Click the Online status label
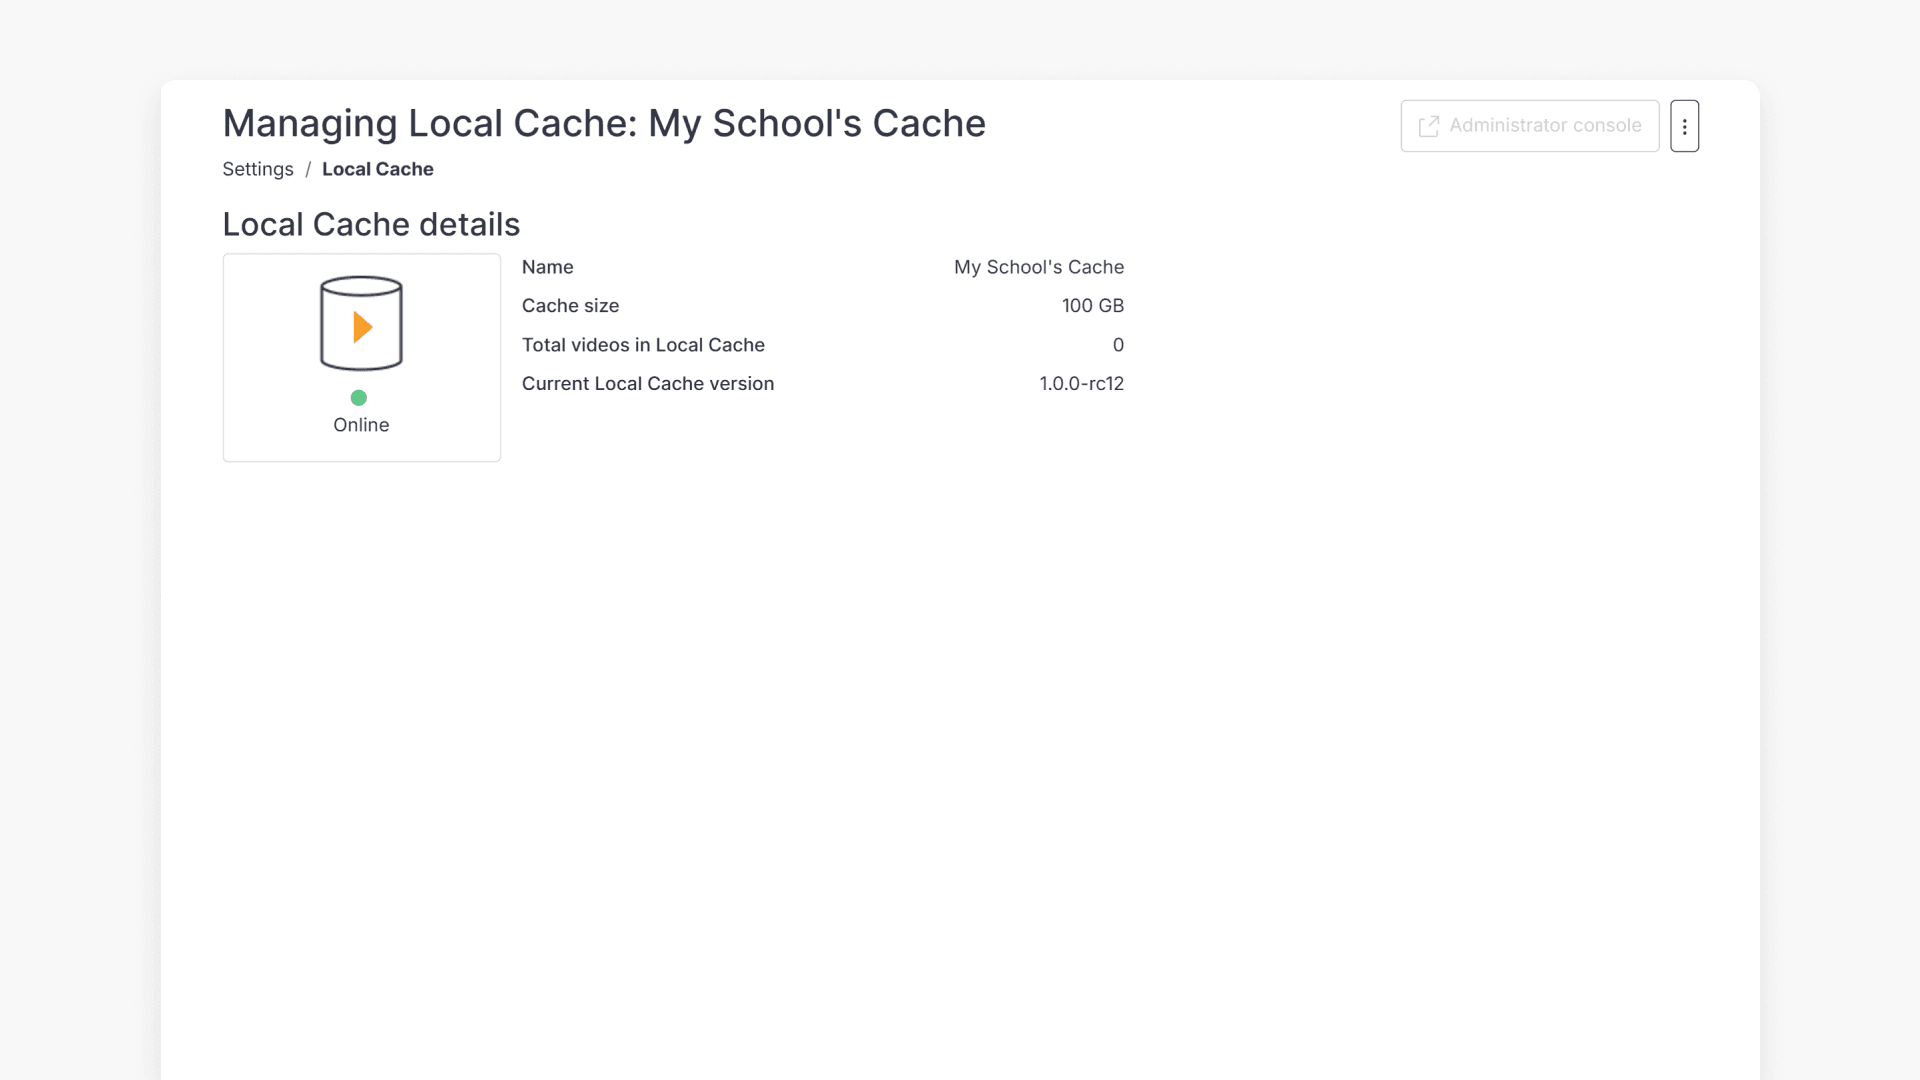The width and height of the screenshot is (1920, 1080). click(x=361, y=425)
